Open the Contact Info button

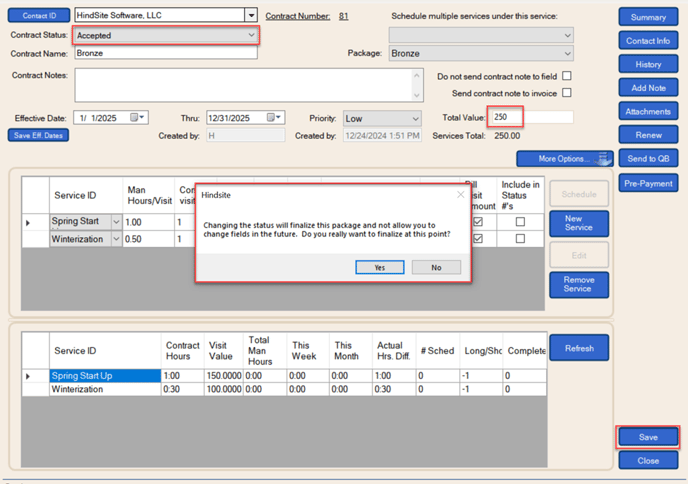(x=648, y=41)
